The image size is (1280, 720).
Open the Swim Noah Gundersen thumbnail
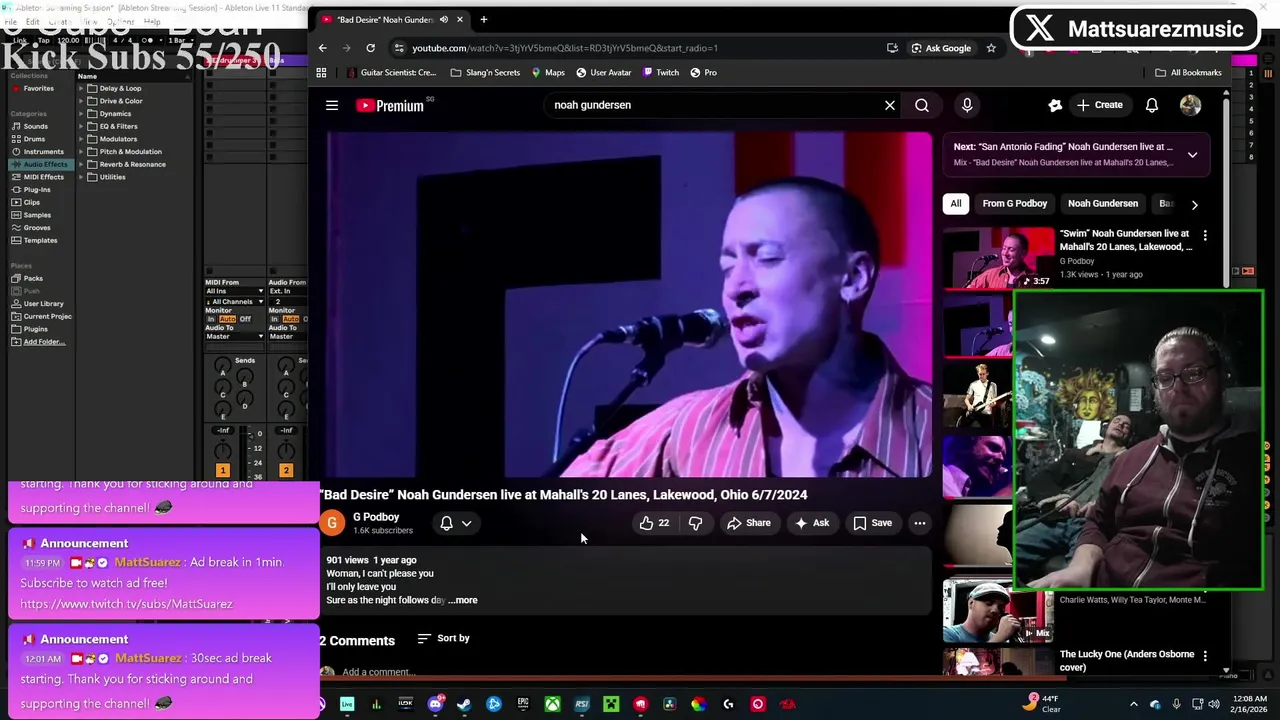998,258
